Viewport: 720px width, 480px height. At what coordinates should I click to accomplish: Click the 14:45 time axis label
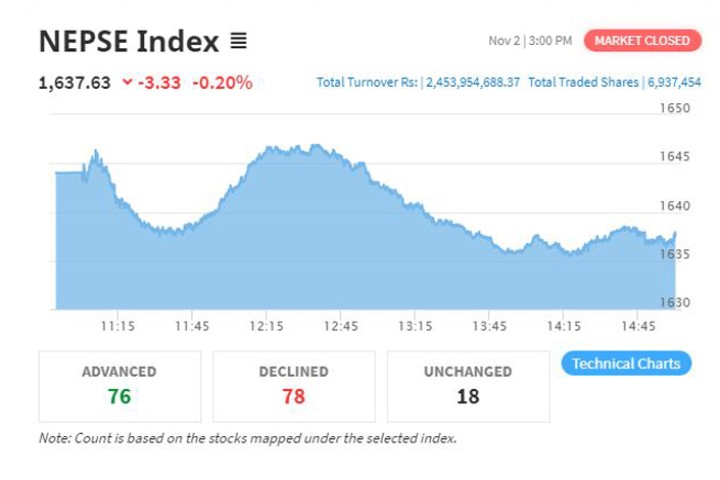click(x=638, y=326)
